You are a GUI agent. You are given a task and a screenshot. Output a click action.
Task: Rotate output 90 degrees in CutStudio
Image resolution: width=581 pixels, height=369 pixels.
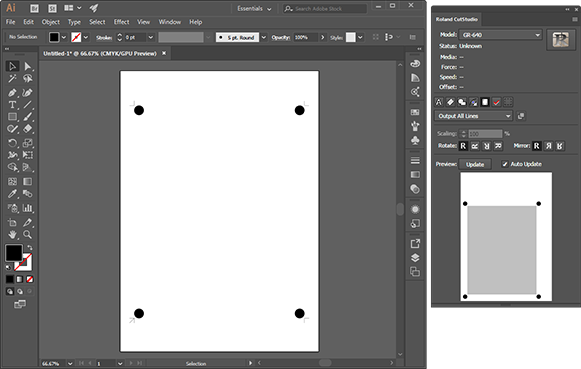tap(475, 146)
